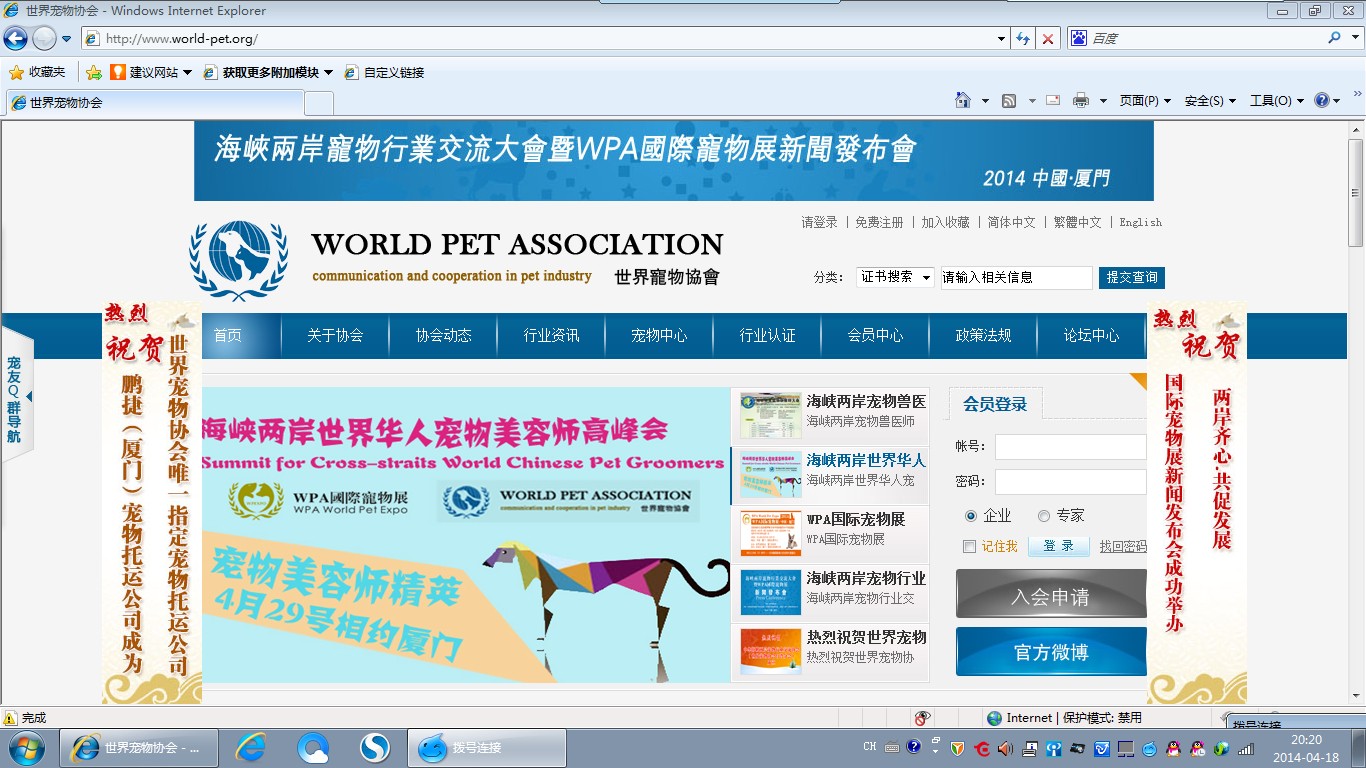Viewport: 1366px width, 768px height.
Task: Open the 页面(P) dropdown menu
Action: [1145, 100]
